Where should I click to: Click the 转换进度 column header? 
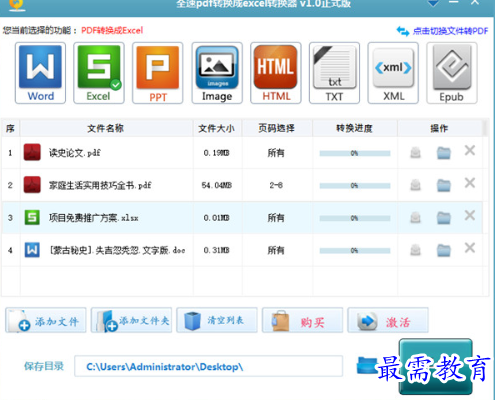coord(354,128)
